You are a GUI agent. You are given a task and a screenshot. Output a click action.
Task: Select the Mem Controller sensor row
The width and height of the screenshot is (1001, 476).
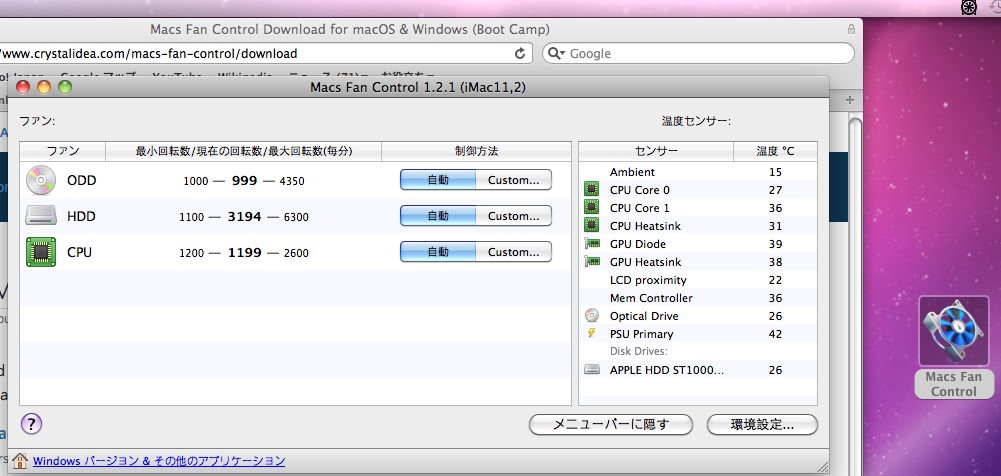pos(698,298)
